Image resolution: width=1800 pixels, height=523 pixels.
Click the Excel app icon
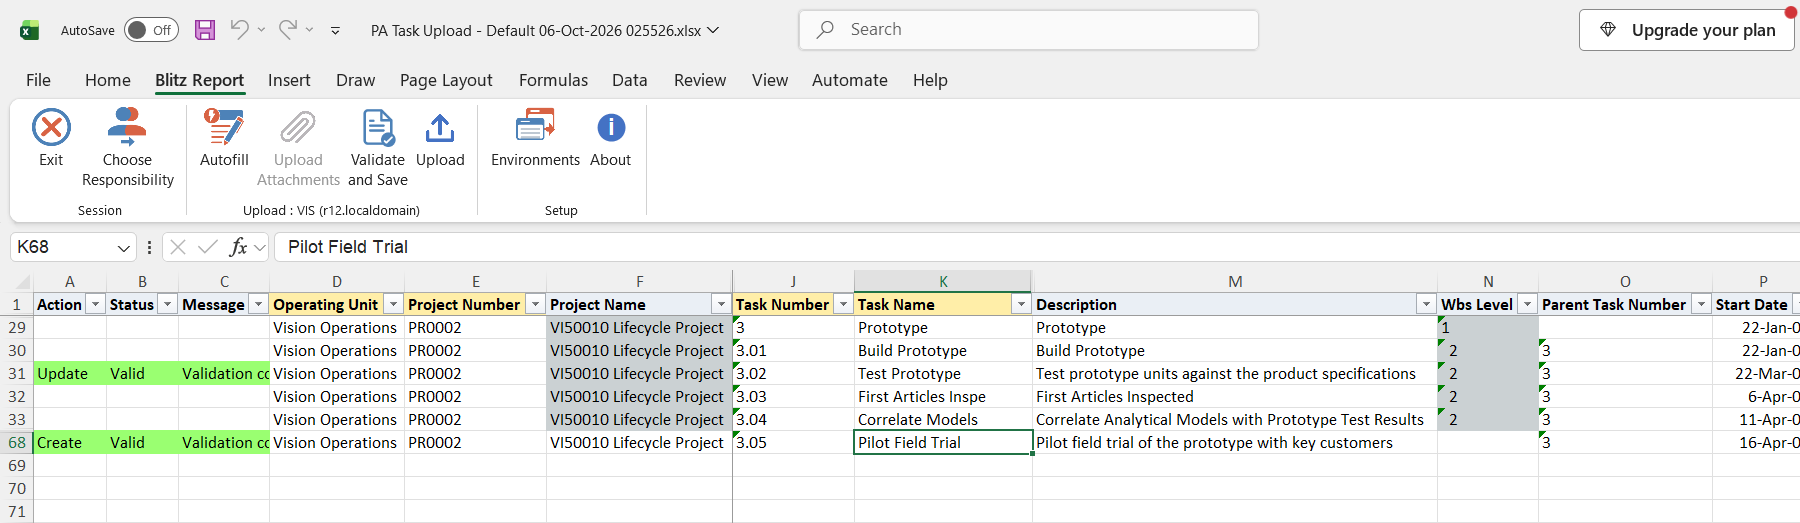(x=30, y=30)
